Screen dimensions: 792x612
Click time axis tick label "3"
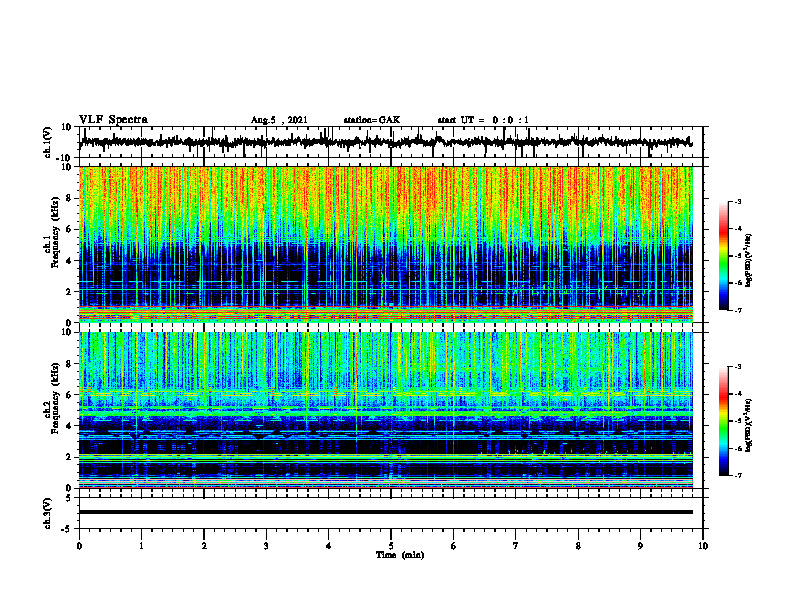pyautogui.click(x=266, y=546)
